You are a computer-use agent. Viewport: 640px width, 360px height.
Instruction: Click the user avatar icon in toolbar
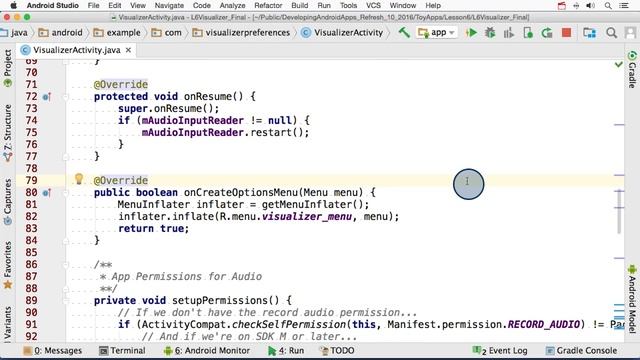(x=630, y=33)
